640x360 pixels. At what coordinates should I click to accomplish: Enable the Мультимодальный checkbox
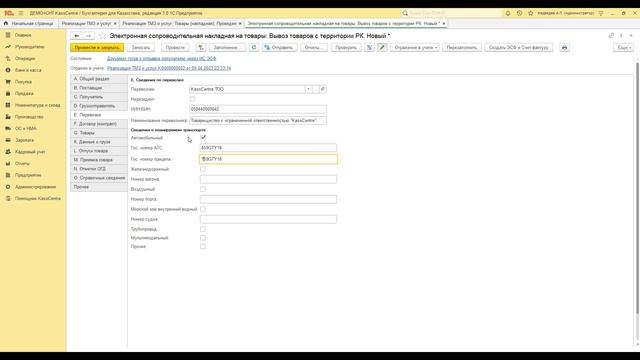[x=203, y=238]
